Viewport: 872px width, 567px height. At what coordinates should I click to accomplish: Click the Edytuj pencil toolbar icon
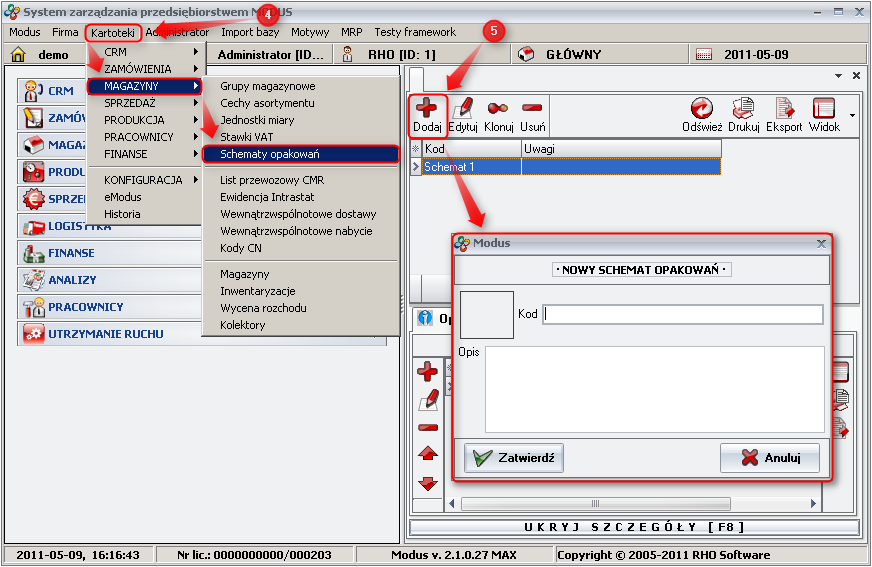pyautogui.click(x=463, y=108)
